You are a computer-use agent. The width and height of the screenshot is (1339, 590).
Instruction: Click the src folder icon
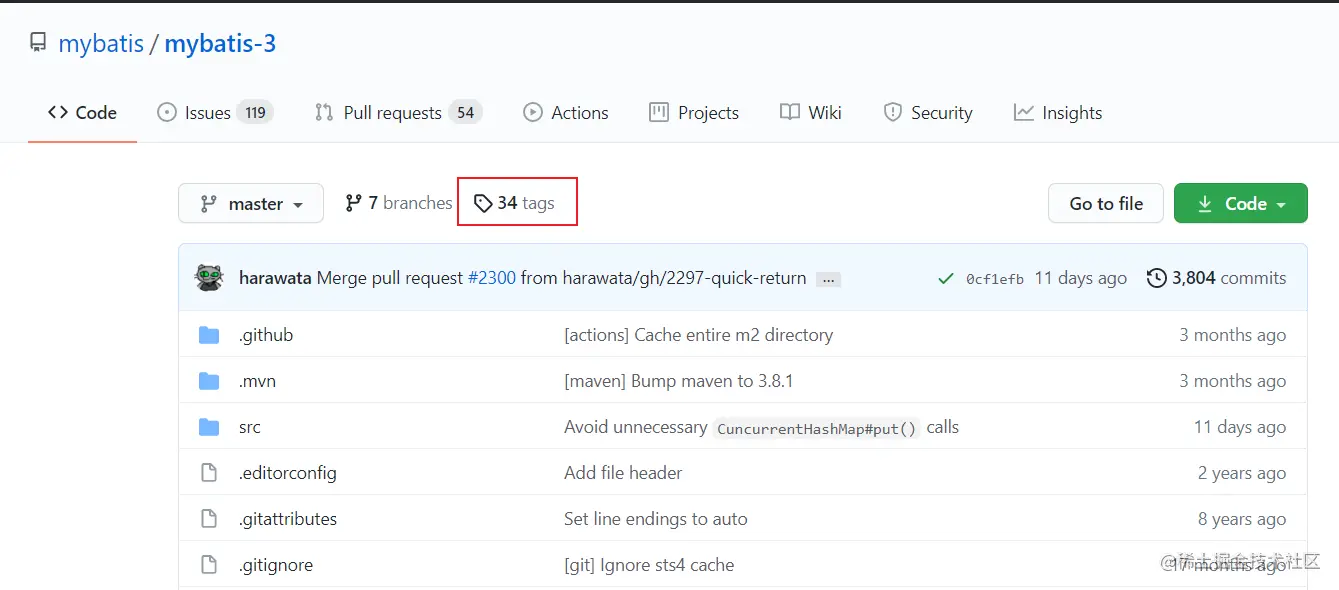[209, 427]
